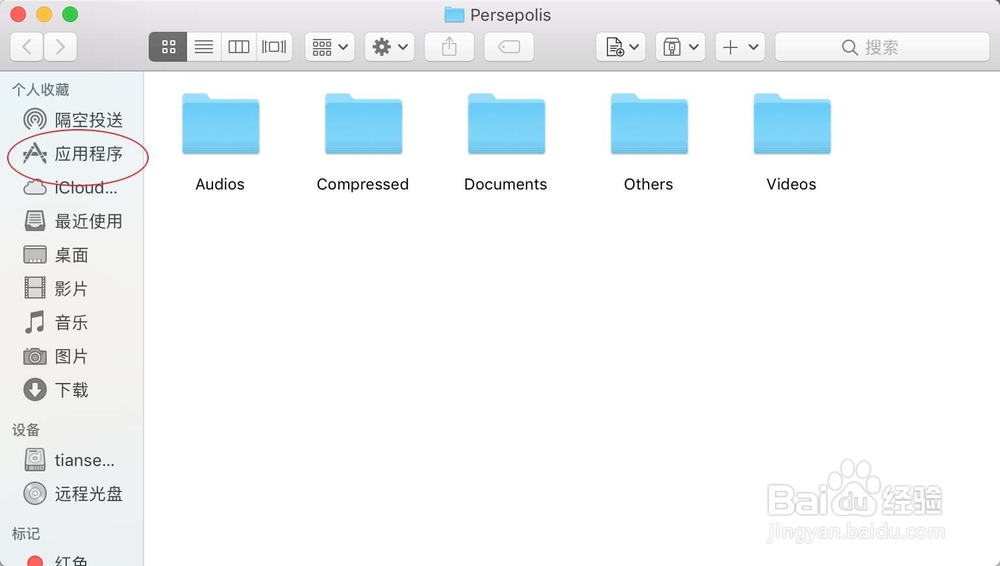Image resolution: width=1000 pixels, height=566 pixels.
Task: Select the Others folder icon
Action: coord(649,124)
